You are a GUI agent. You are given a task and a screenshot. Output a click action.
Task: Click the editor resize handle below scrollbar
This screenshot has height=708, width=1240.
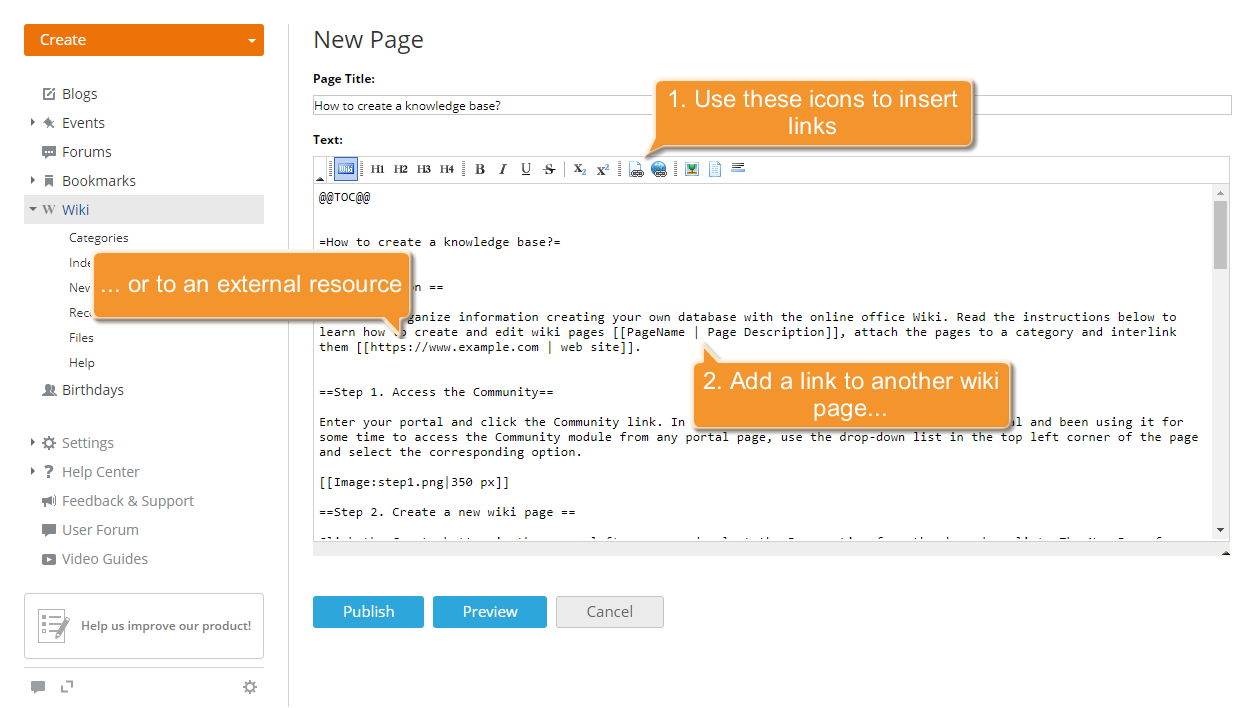(x=1226, y=552)
